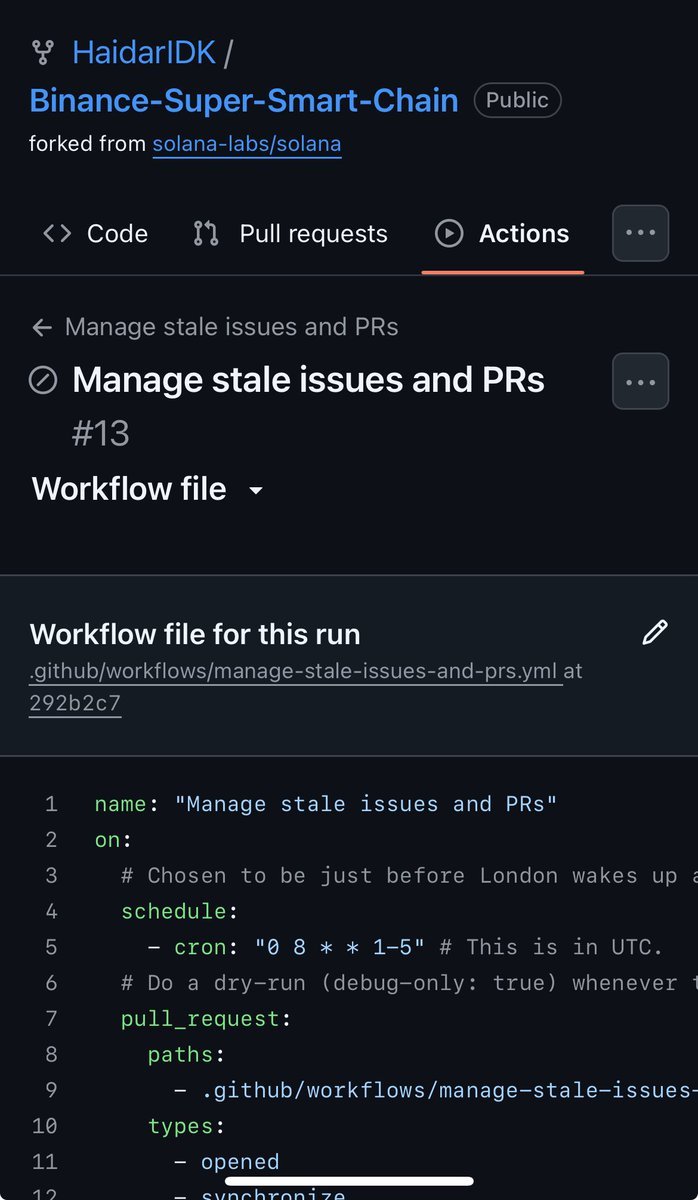Click the fork icon beside HaidarIDK
698x1200 pixels.
click(42, 52)
